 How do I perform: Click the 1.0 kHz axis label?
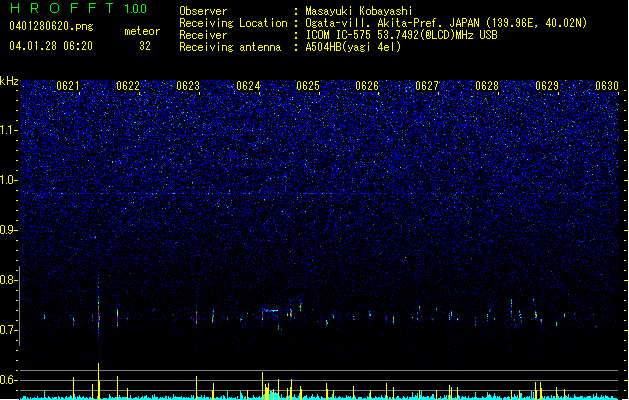[x=9, y=180]
